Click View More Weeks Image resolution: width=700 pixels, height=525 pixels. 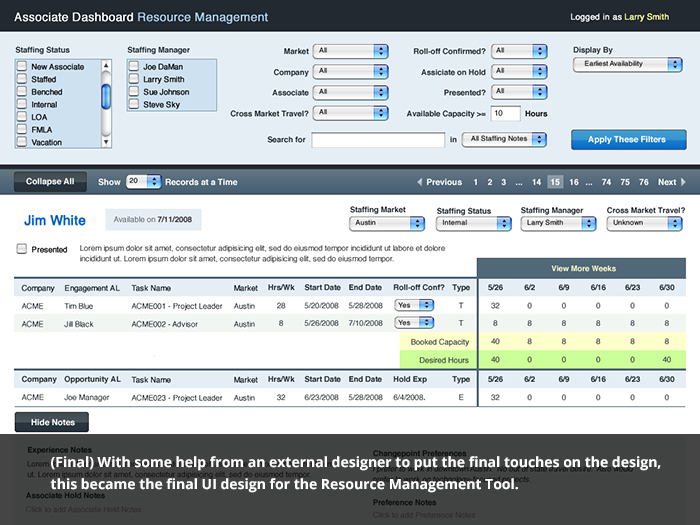pos(583,269)
